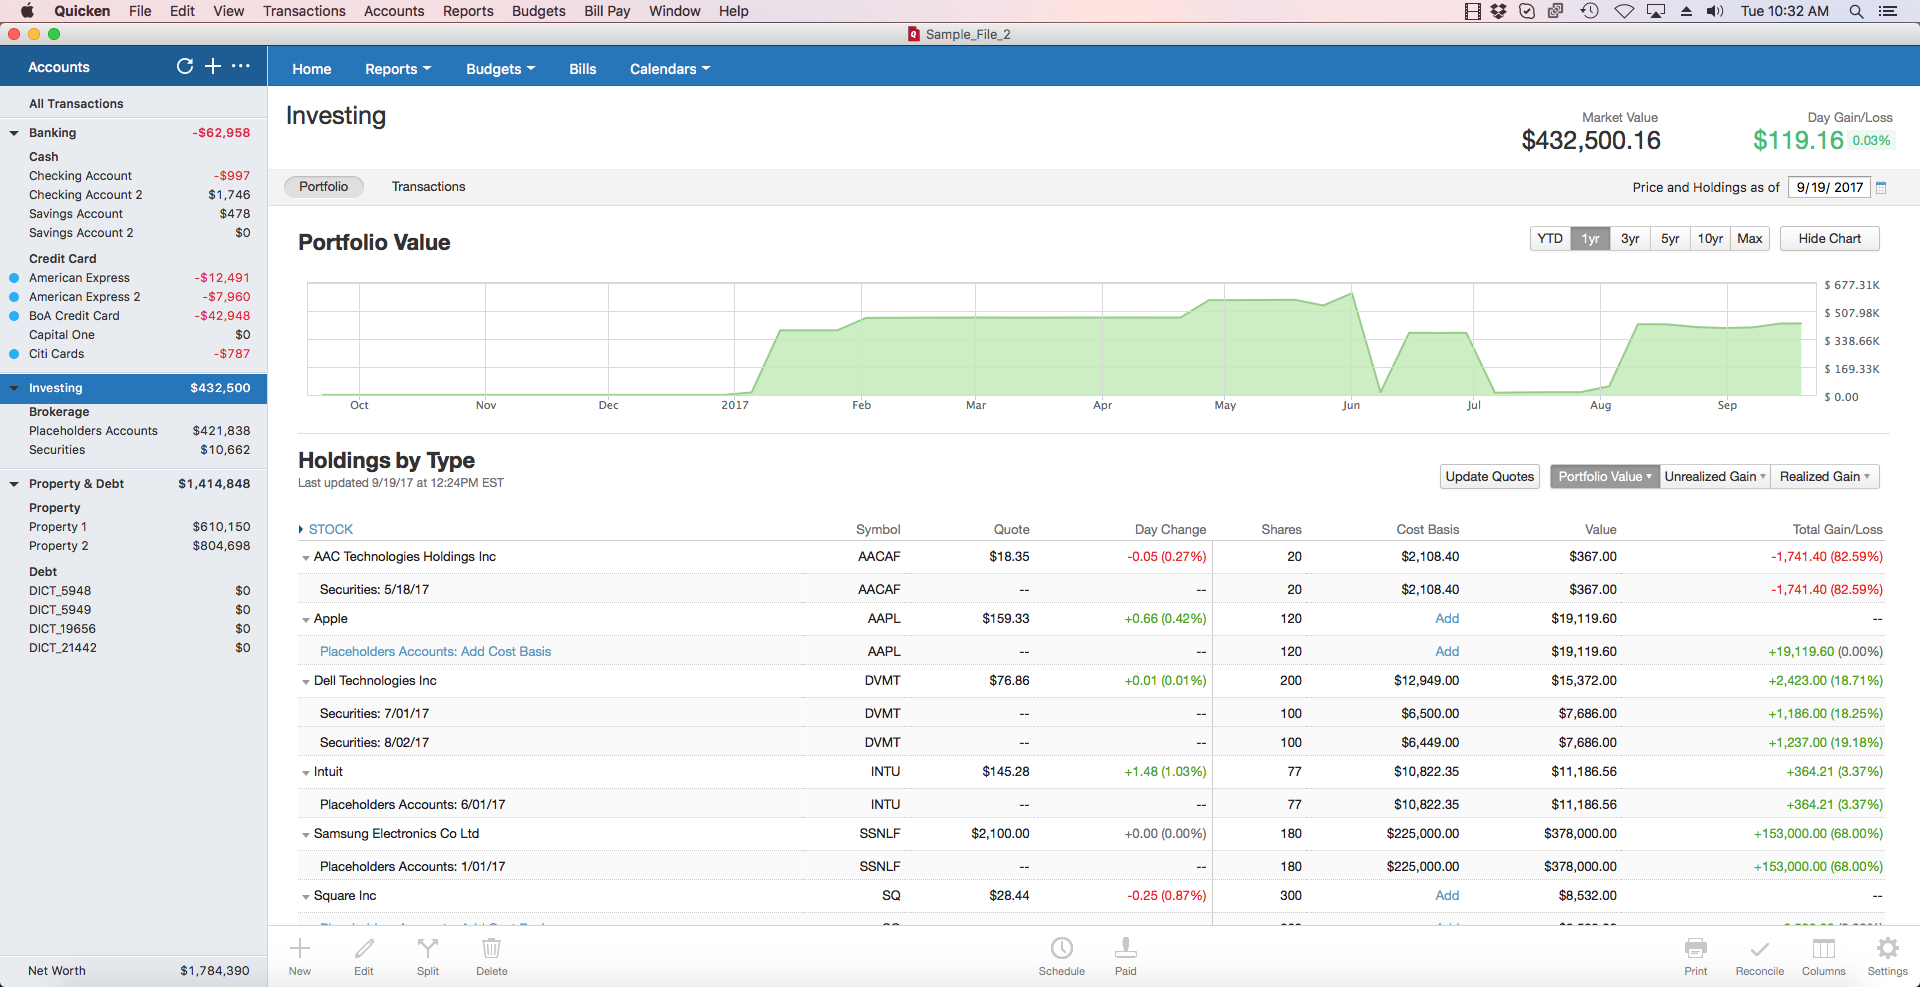Click the Update Quotes button
1920x987 pixels.
[x=1489, y=477]
